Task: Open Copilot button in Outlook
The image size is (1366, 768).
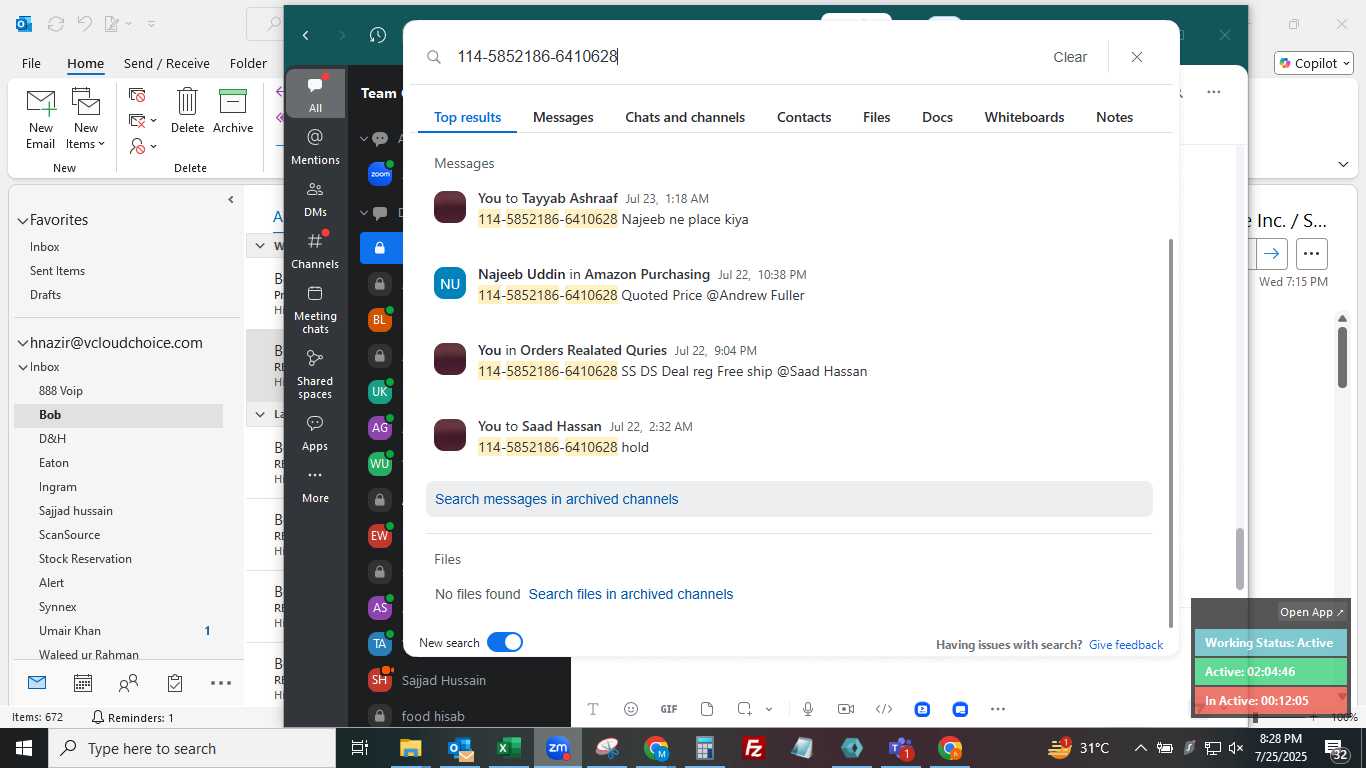Action: click(1314, 63)
